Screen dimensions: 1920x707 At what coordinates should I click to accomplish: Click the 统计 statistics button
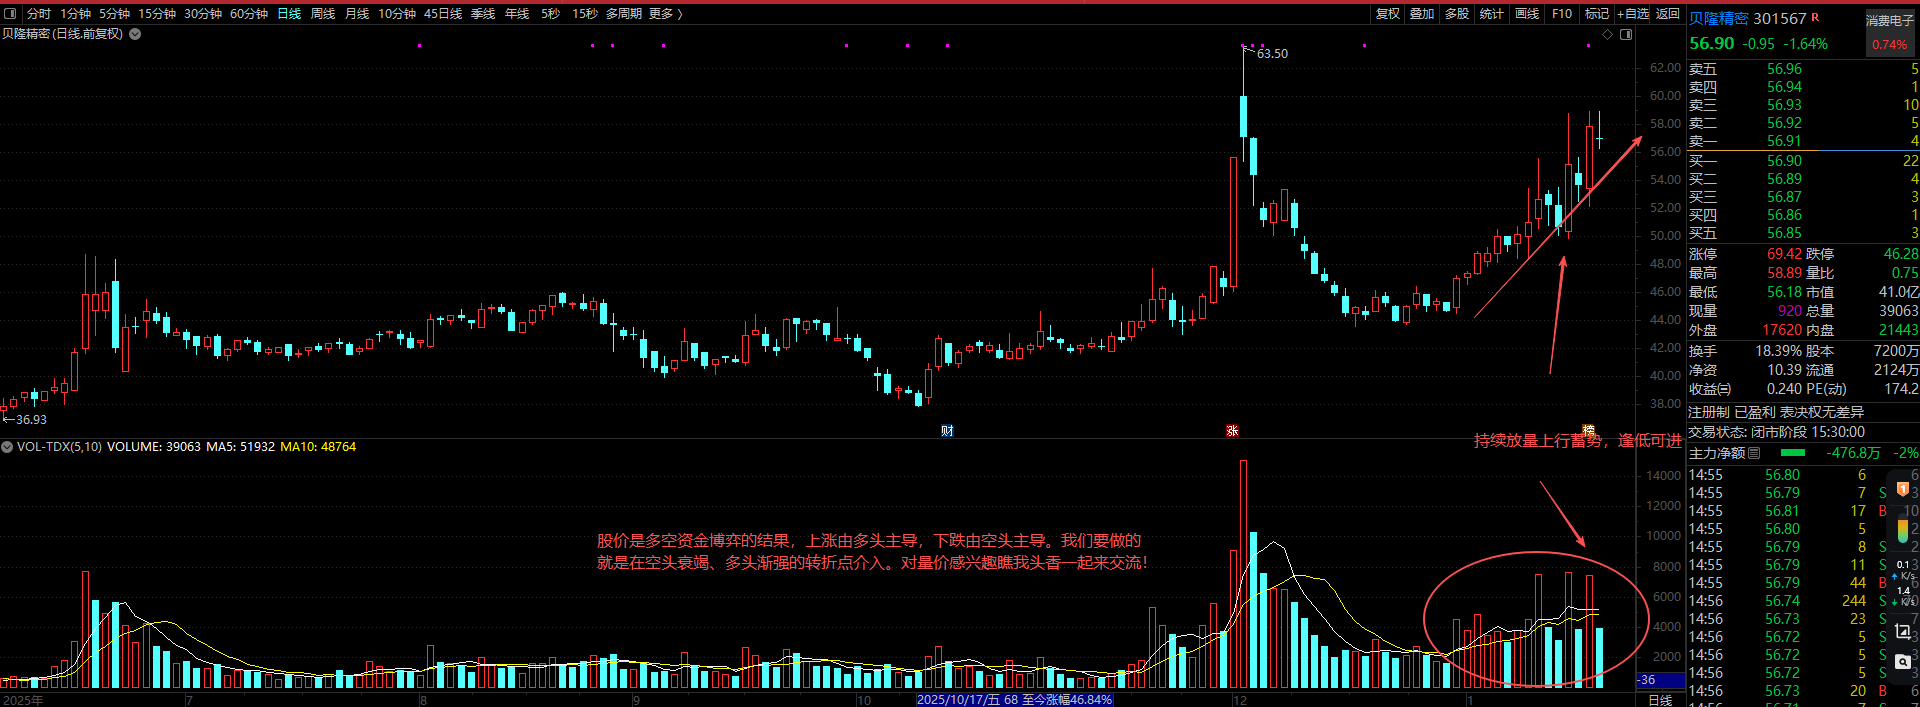[1491, 14]
